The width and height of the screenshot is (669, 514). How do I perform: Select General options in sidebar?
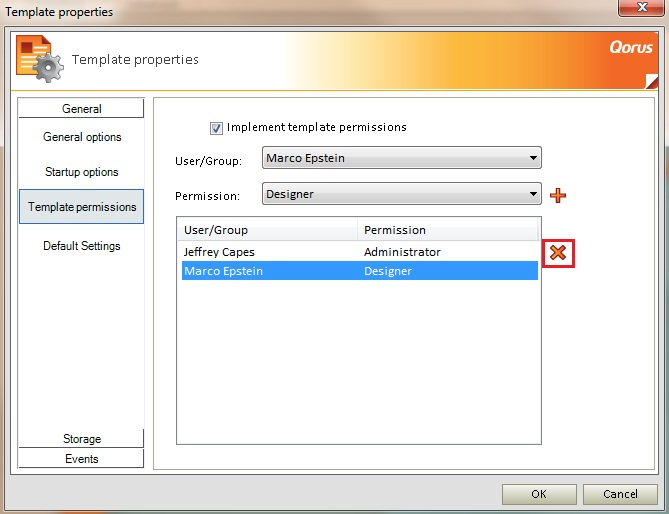[x=82, y=137]
